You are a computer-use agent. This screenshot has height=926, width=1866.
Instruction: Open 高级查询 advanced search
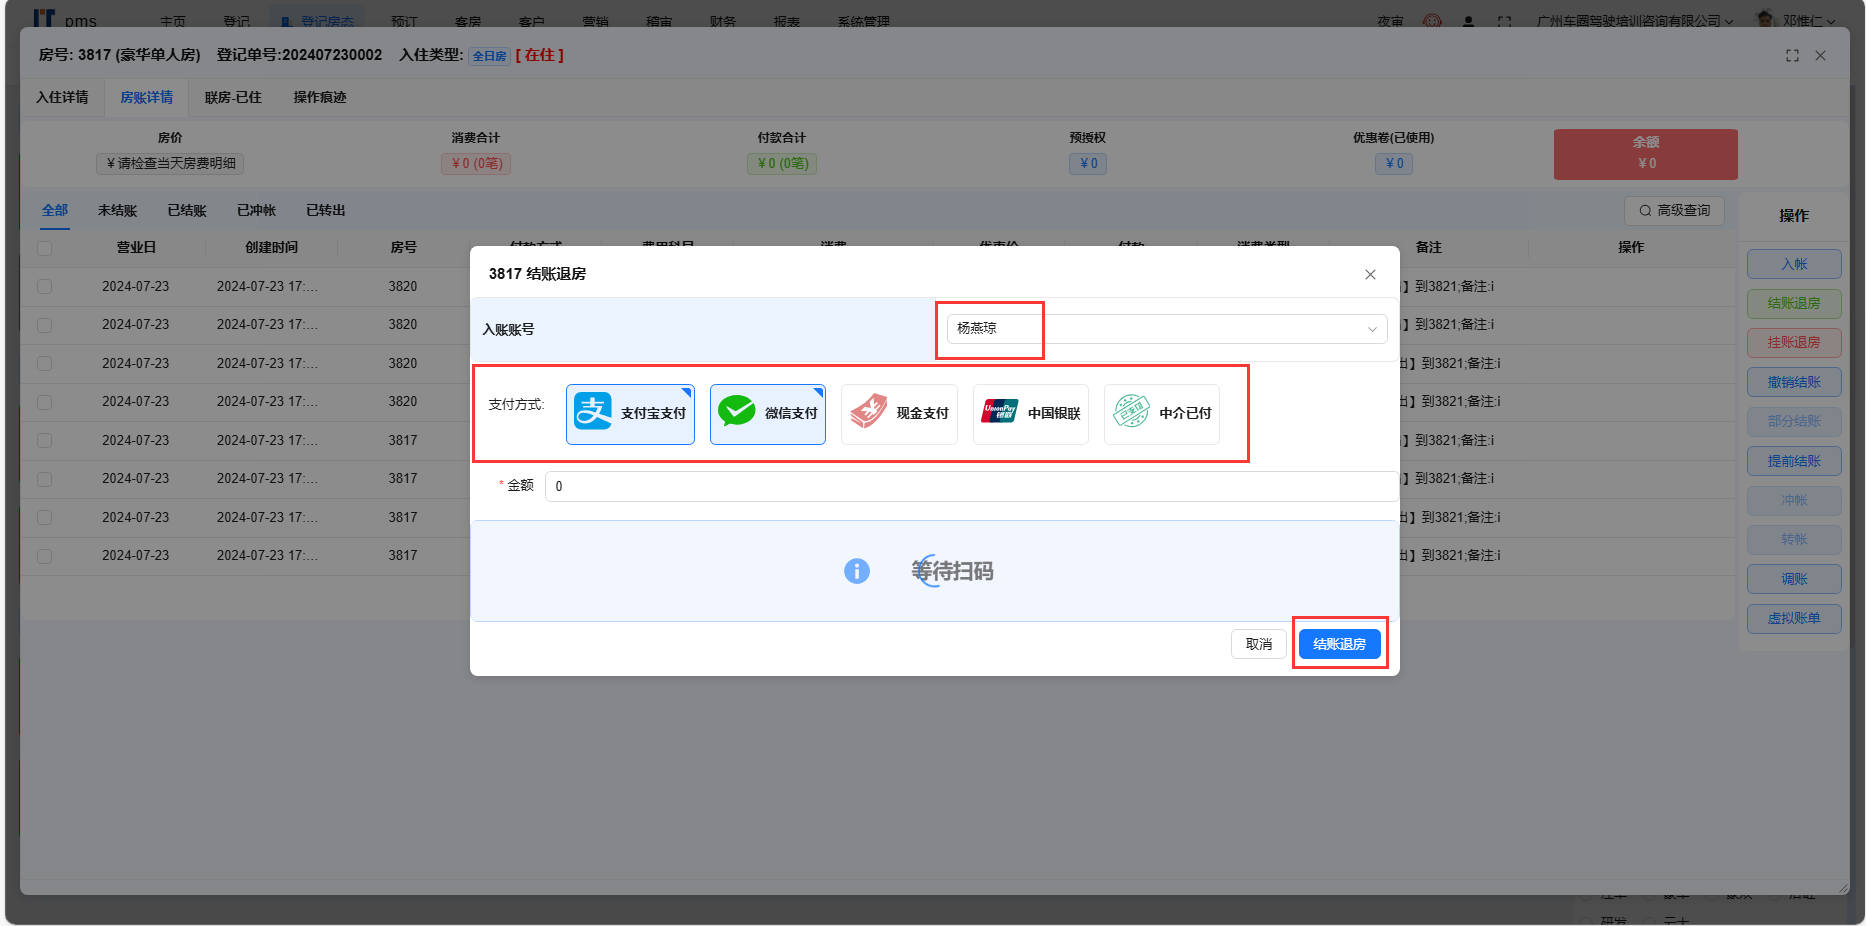[1674, 211]
